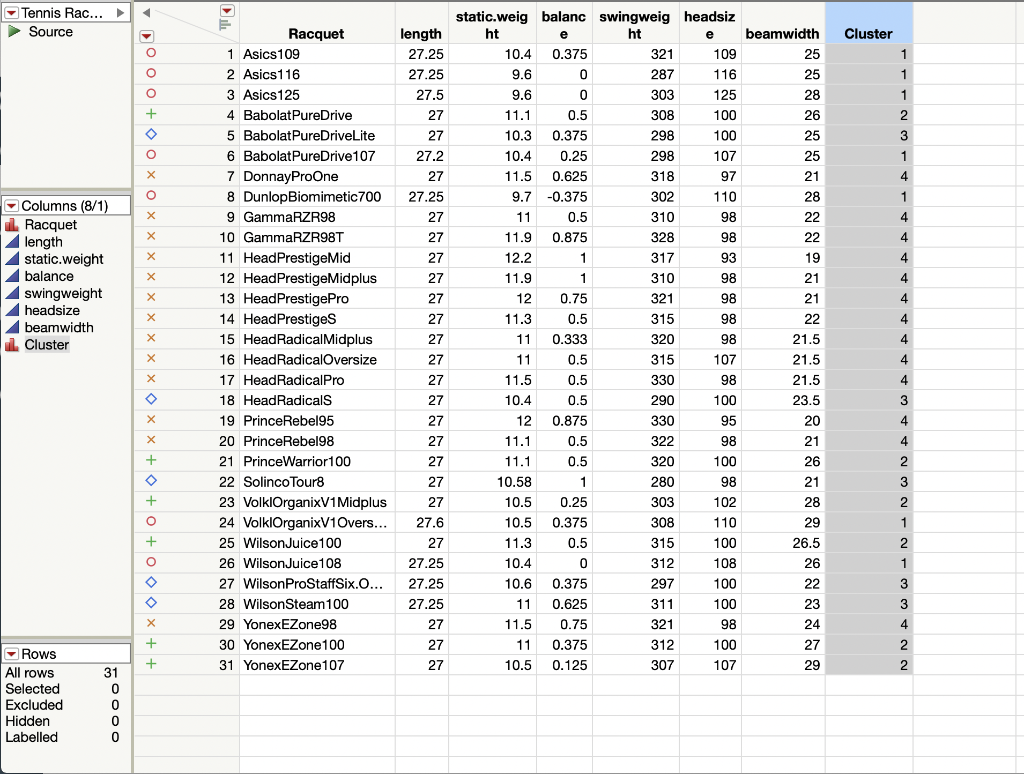Click the Asics109 cell
1024x774 pixels.
click(x=271, y=54)
